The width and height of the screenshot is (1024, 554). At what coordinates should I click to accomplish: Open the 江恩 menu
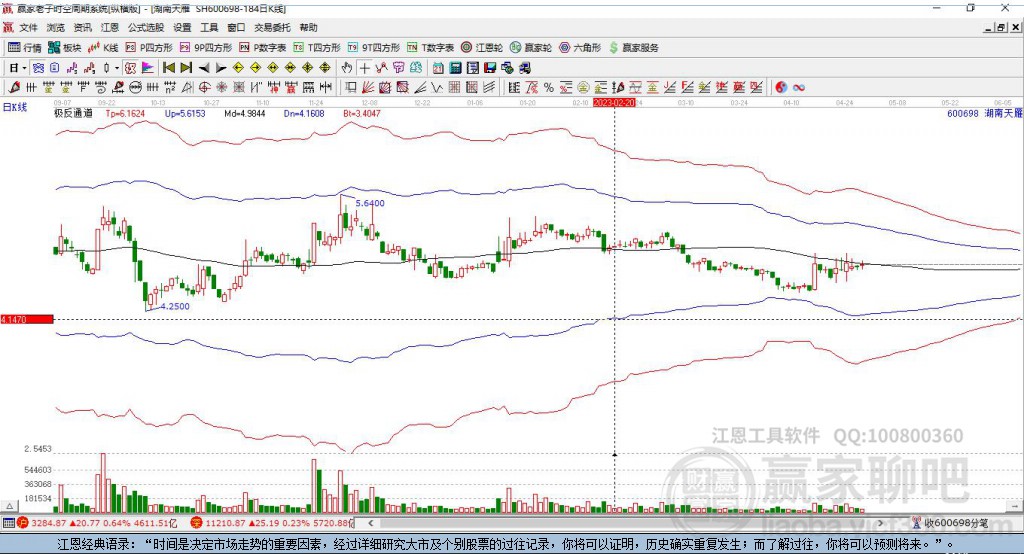[110, 27]
